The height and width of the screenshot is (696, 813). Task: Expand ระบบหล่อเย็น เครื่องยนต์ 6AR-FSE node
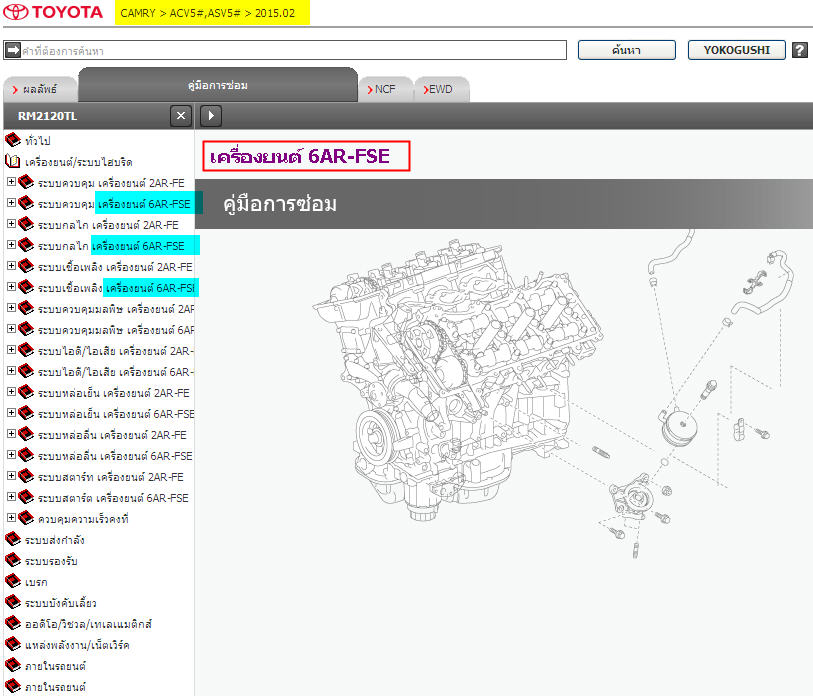pyautogui.click(x=11, y=412)
